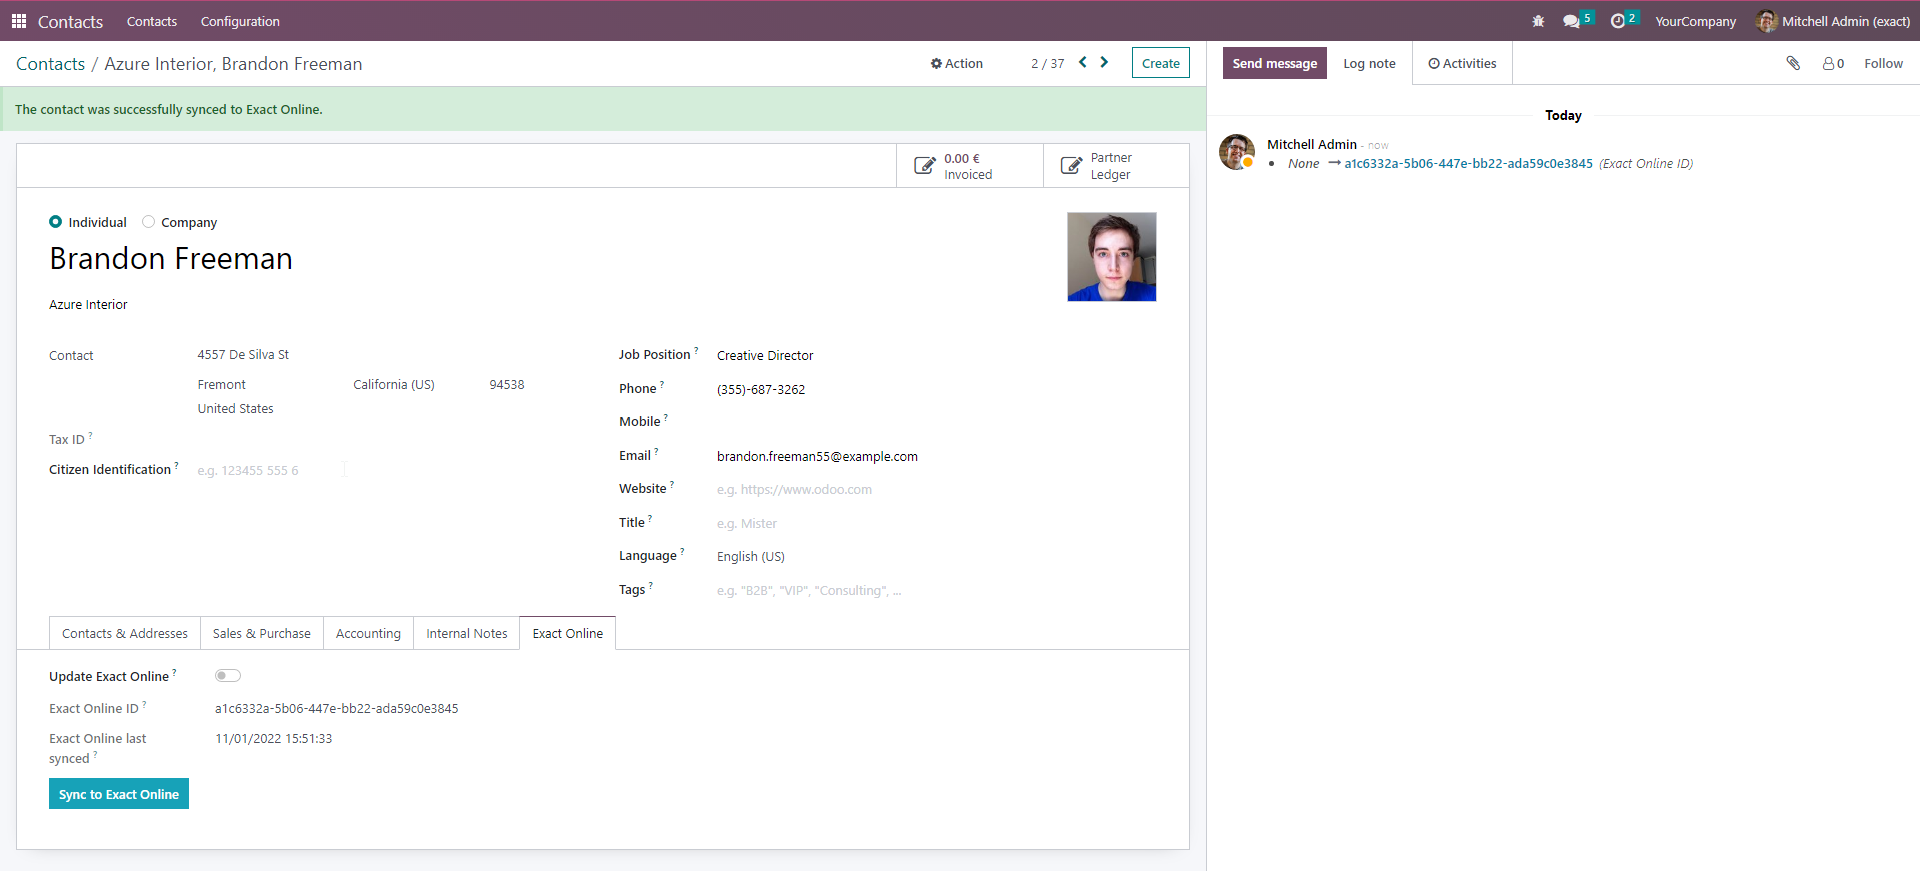
Task: Open the apps grid menu icon
Action: [x=19, y=21]
